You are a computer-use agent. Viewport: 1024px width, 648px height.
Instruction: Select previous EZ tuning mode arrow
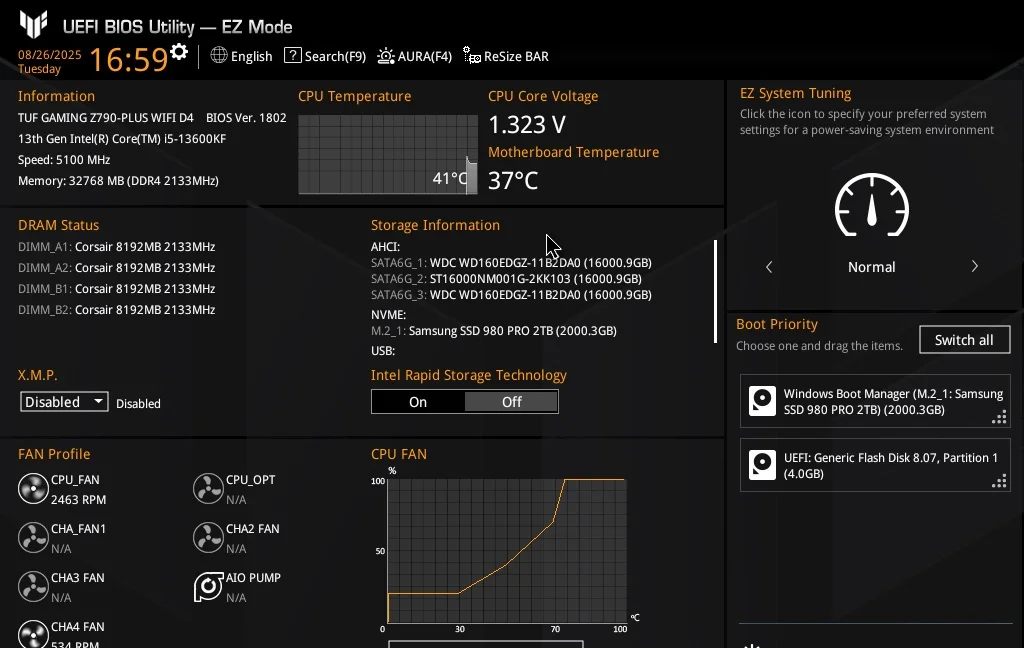(x=769, y=267)
